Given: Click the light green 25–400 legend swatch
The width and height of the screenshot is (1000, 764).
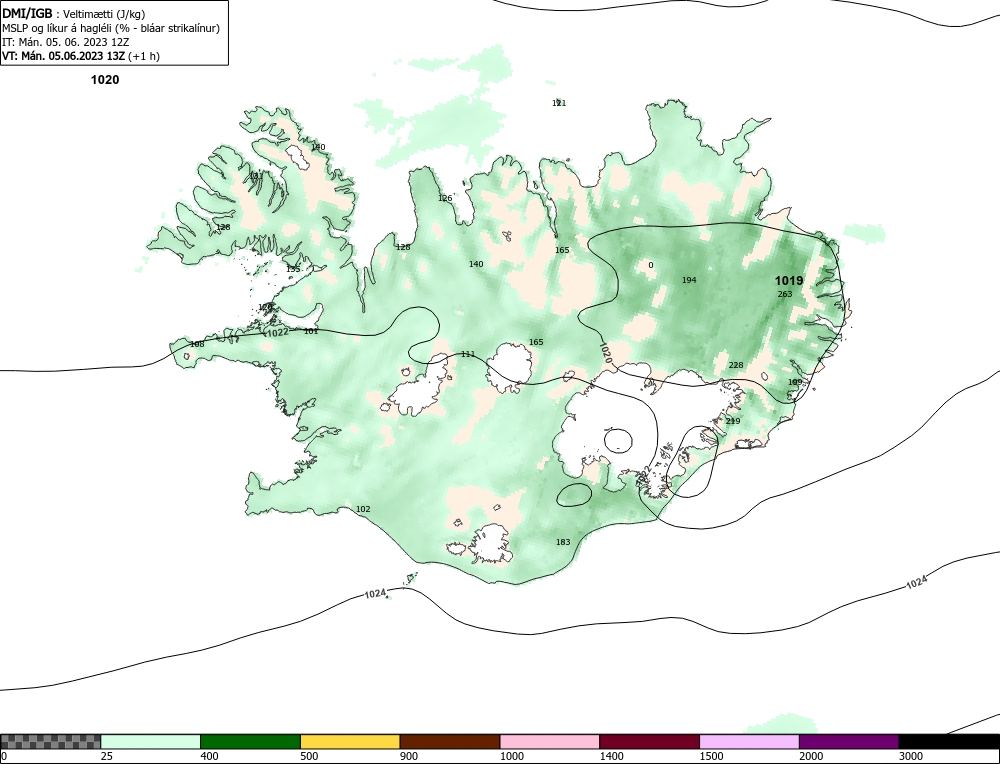Looking at the screenshot, I should pyautogui.click(x=151, y=741).
